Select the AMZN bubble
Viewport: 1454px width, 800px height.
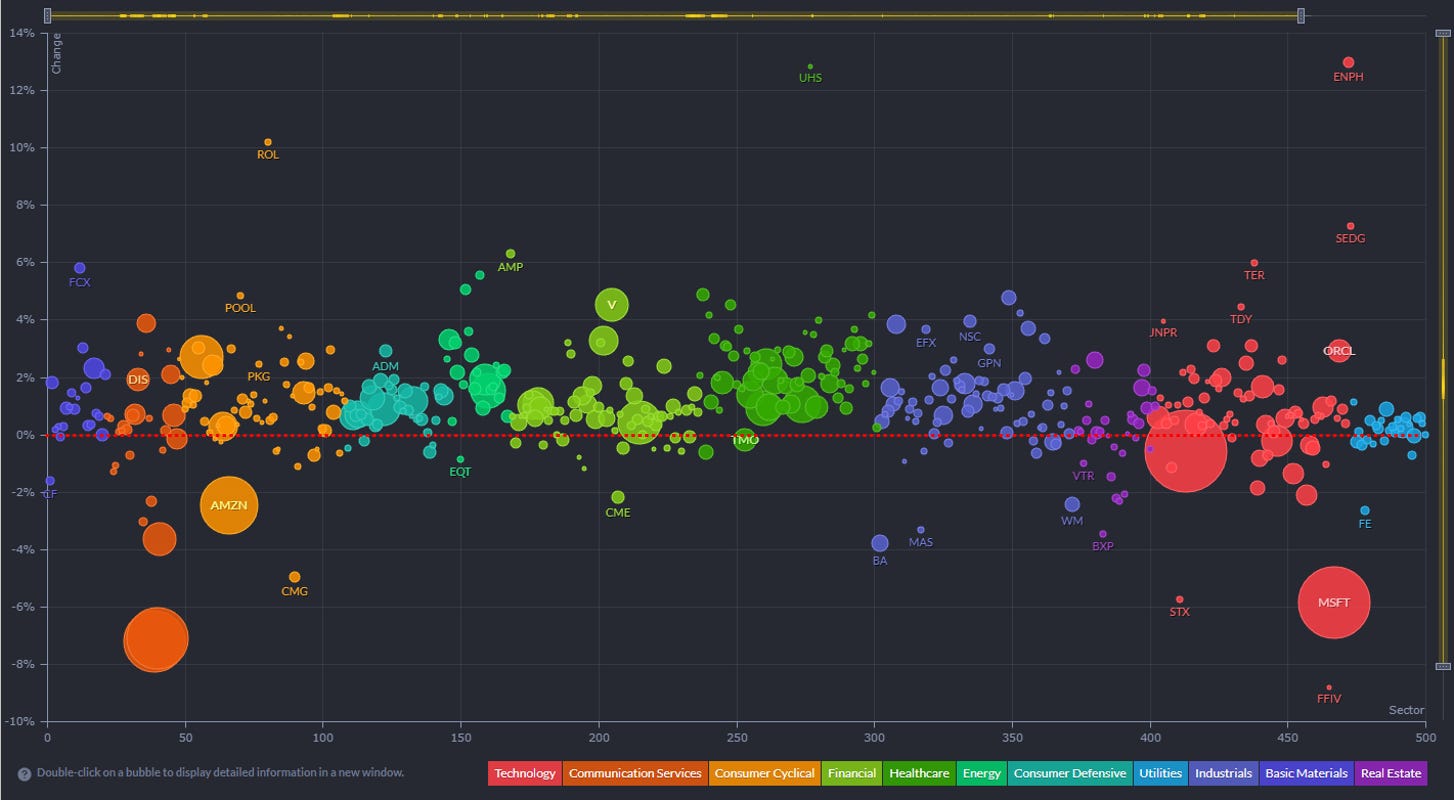point(229,505)
